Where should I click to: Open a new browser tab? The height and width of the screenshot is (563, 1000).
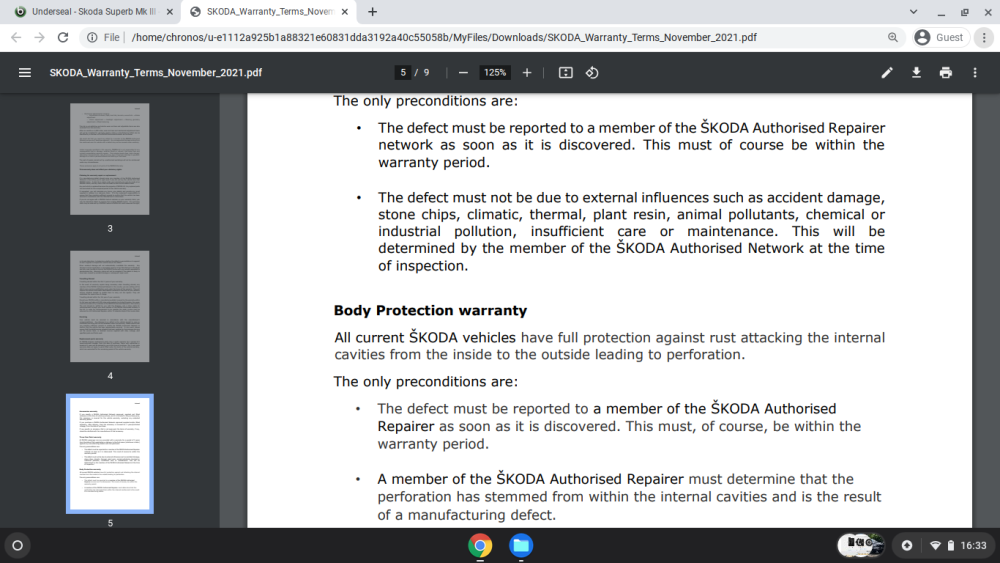(372, 11)
